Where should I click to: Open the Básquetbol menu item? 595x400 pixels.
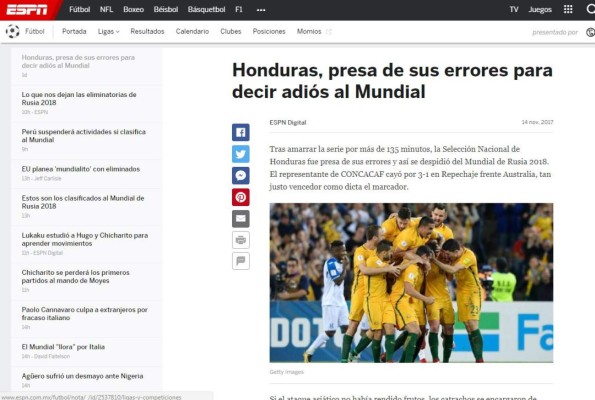pyautogui.click(x=206, y=9)
